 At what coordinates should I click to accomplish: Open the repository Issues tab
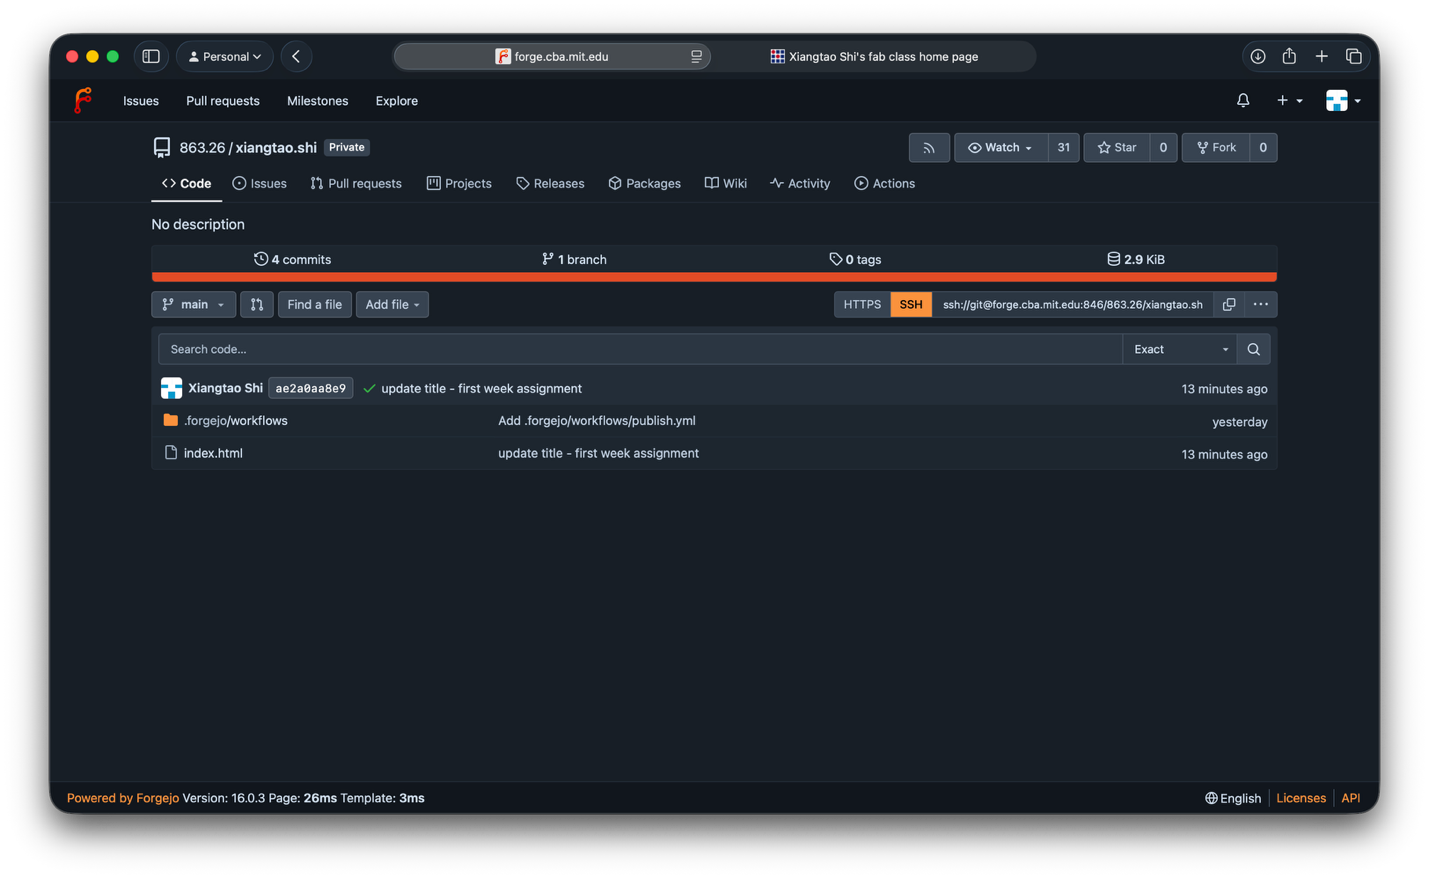pyautogui.click(x=260, y=183)
